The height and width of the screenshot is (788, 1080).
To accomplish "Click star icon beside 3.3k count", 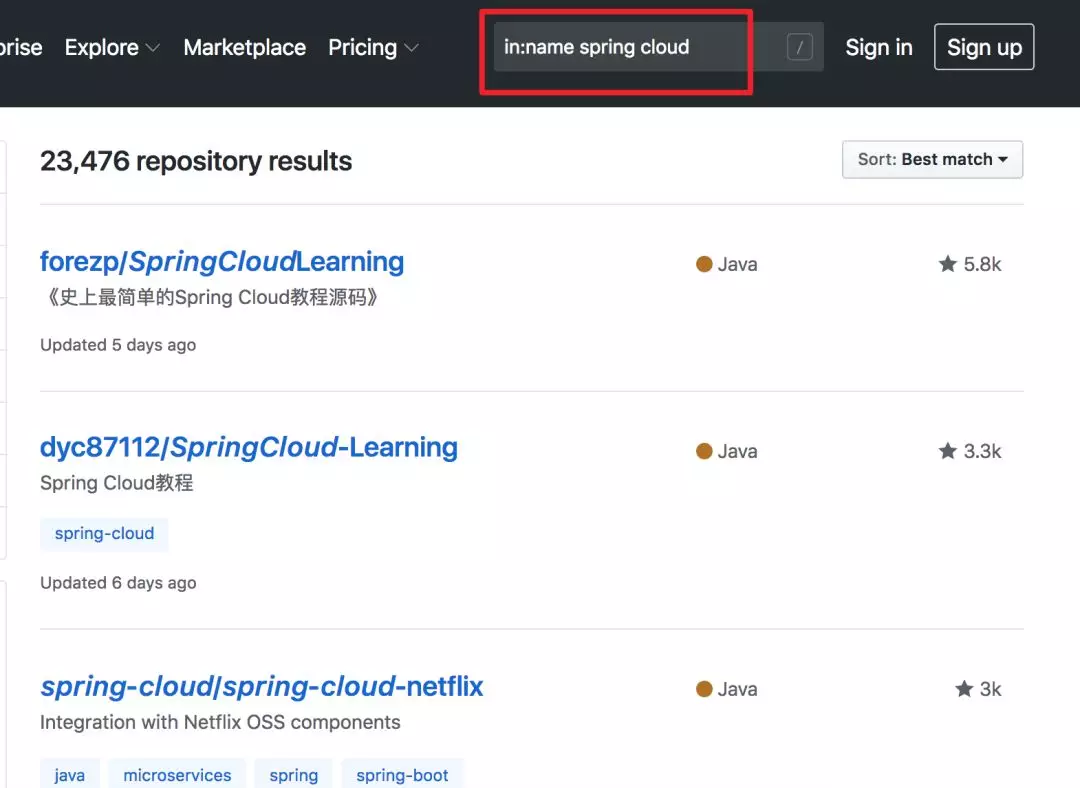I will (x=948, y=451).
